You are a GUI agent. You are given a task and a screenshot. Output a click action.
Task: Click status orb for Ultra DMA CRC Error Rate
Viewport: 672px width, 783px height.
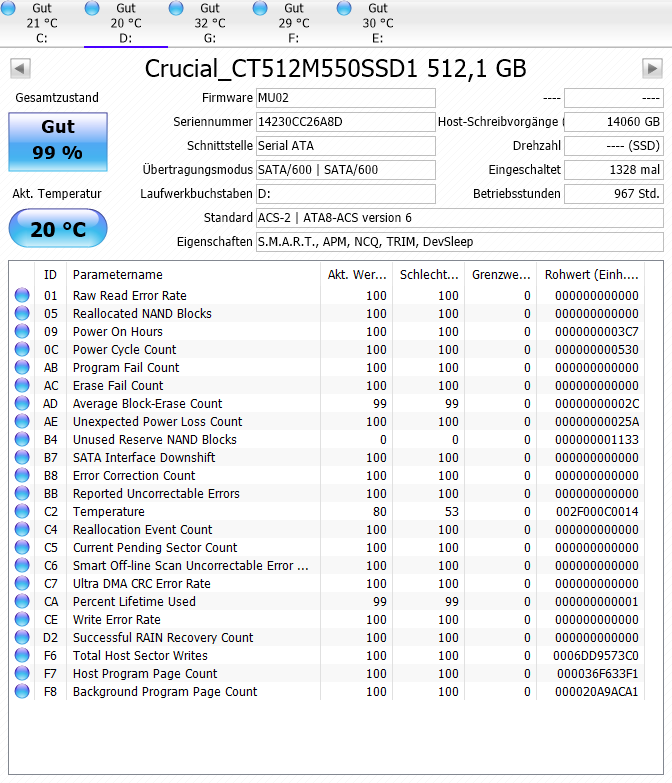point(22,583)
